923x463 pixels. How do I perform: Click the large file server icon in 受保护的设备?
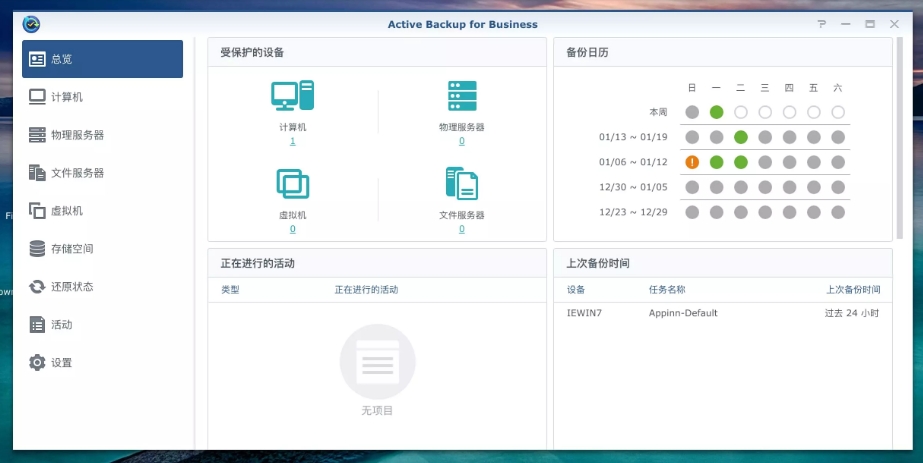point(462,184)
